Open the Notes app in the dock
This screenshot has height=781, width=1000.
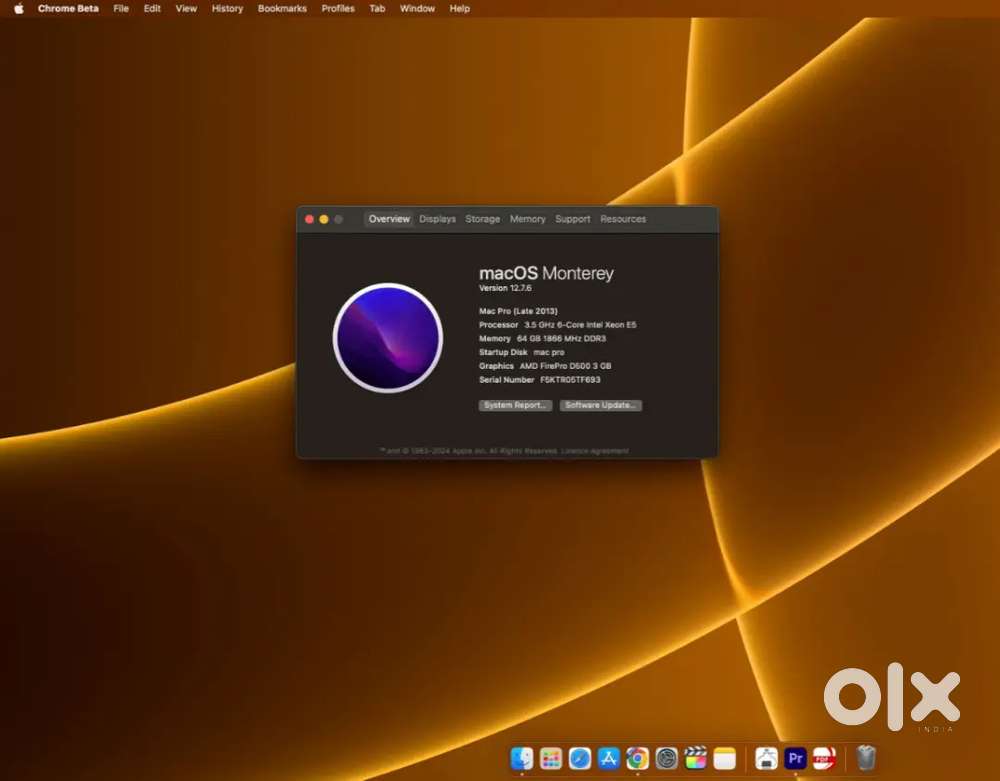725,758
